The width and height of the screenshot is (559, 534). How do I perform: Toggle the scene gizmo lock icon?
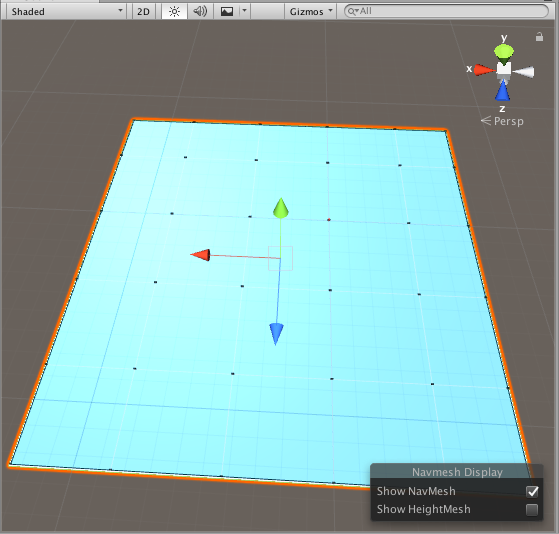(x=539, y=37)
